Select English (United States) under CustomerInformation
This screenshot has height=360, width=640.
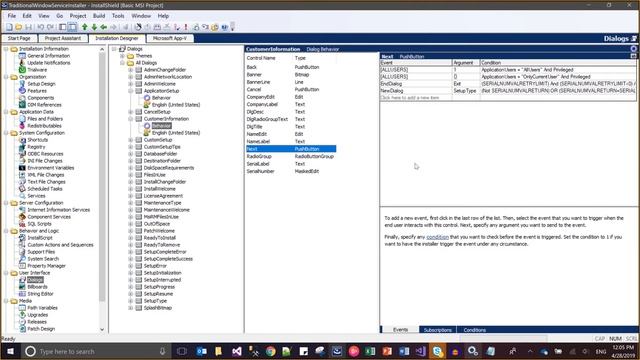click(x=176, y=133)
